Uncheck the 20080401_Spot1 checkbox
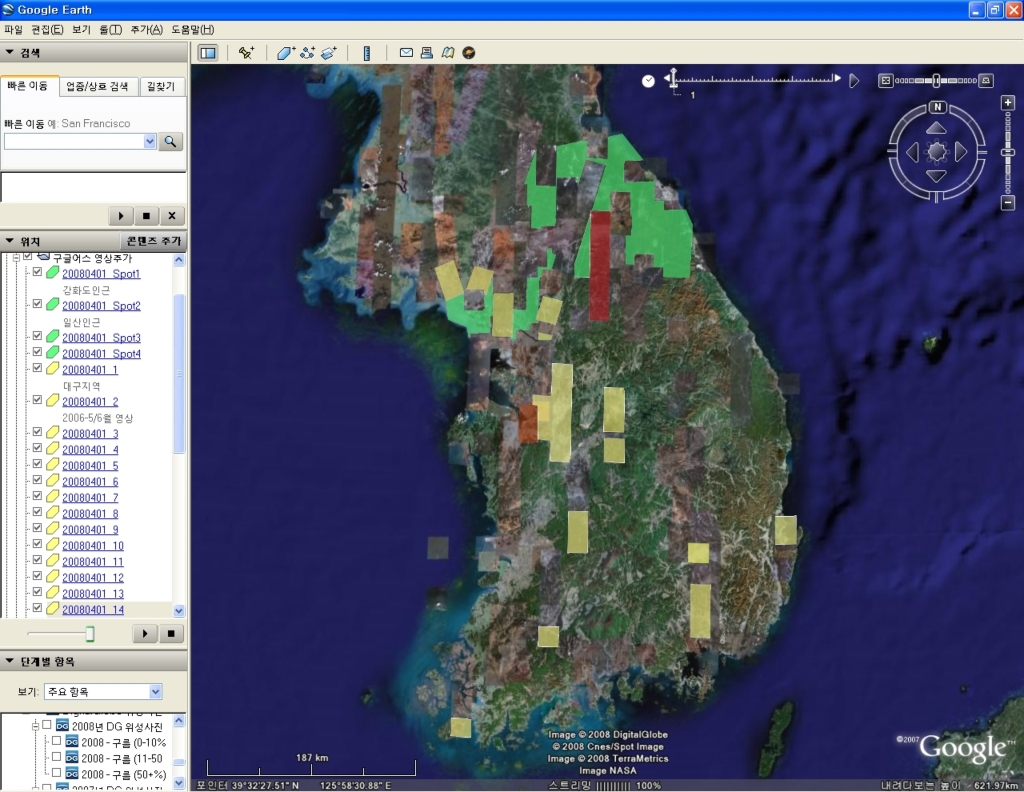Screen dimensions: 1024x792 37,272
